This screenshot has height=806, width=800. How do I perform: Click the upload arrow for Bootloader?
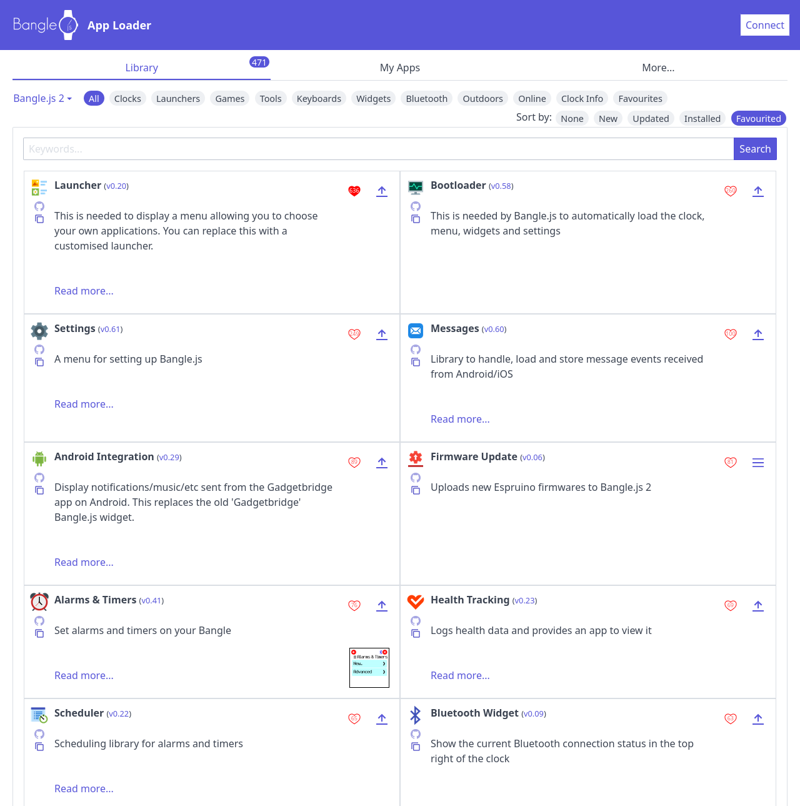(758, 191)
